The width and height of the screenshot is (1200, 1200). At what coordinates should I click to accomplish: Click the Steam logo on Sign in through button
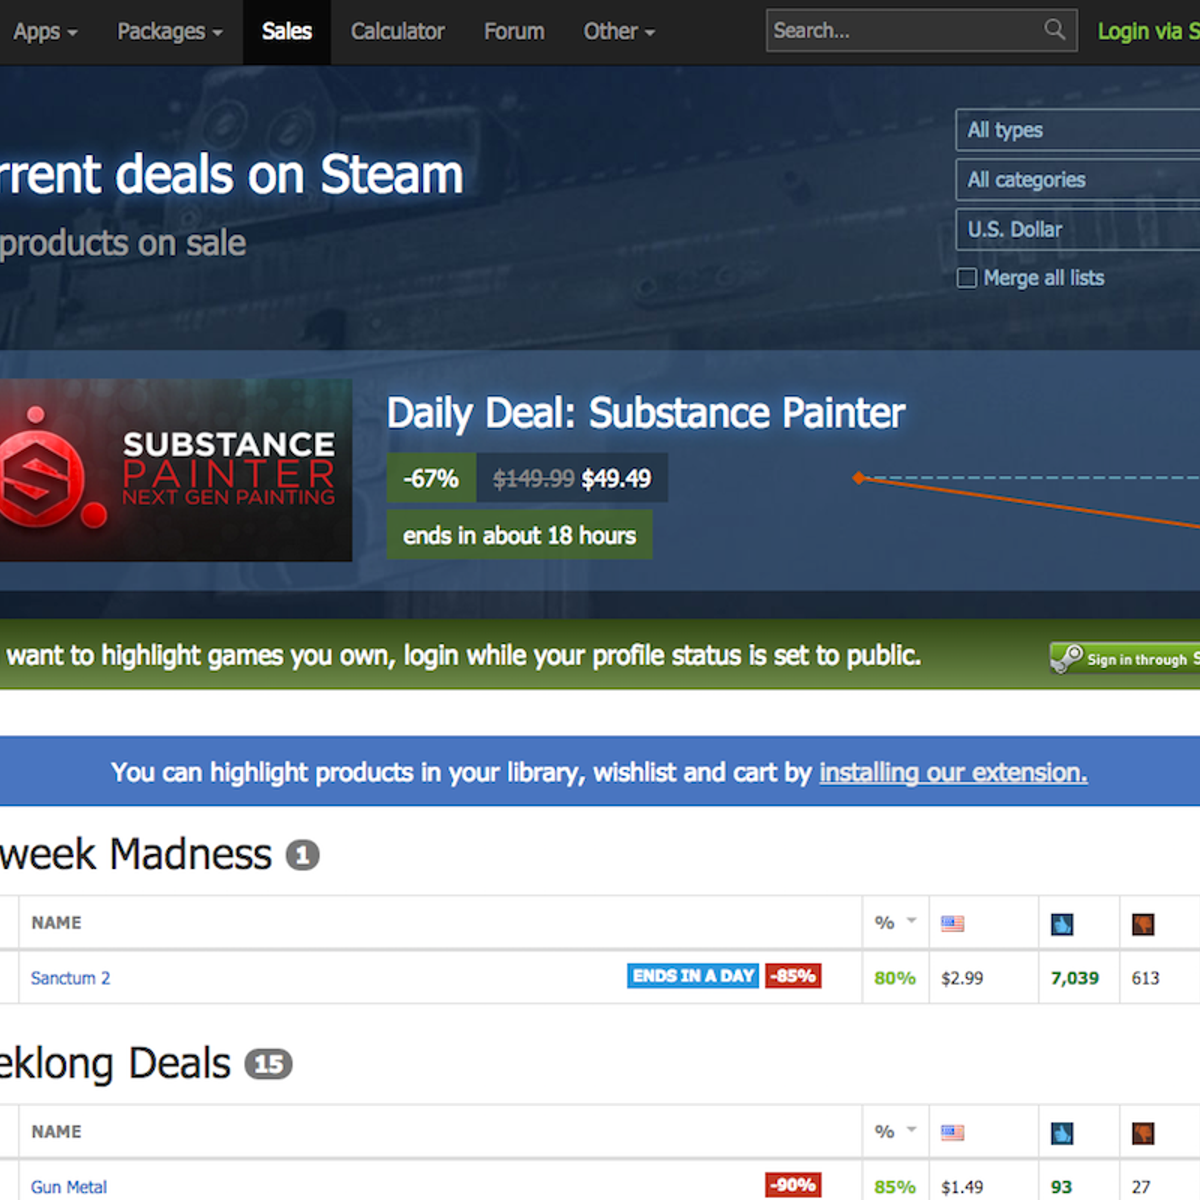click(x=1066, y=658)
